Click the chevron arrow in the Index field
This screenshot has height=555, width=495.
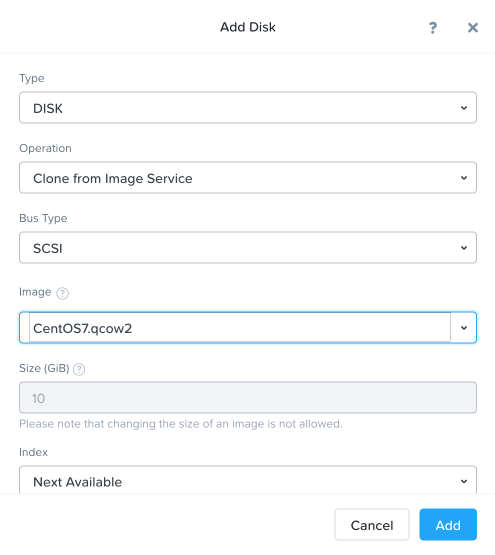point(464,481)
